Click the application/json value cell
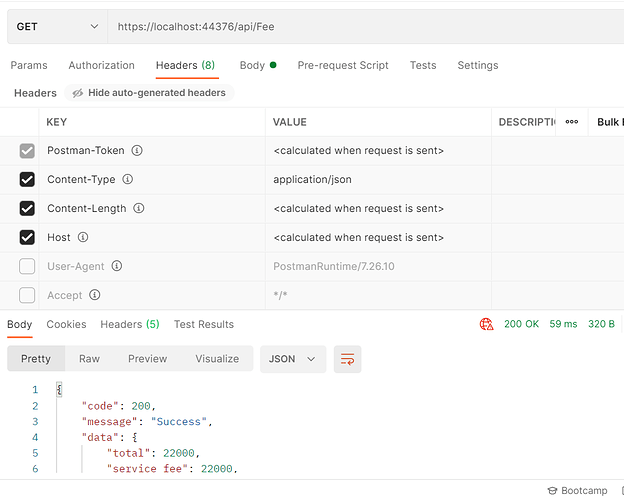Image resolution: width=624 pixels, height=500 pixels. 378,180
